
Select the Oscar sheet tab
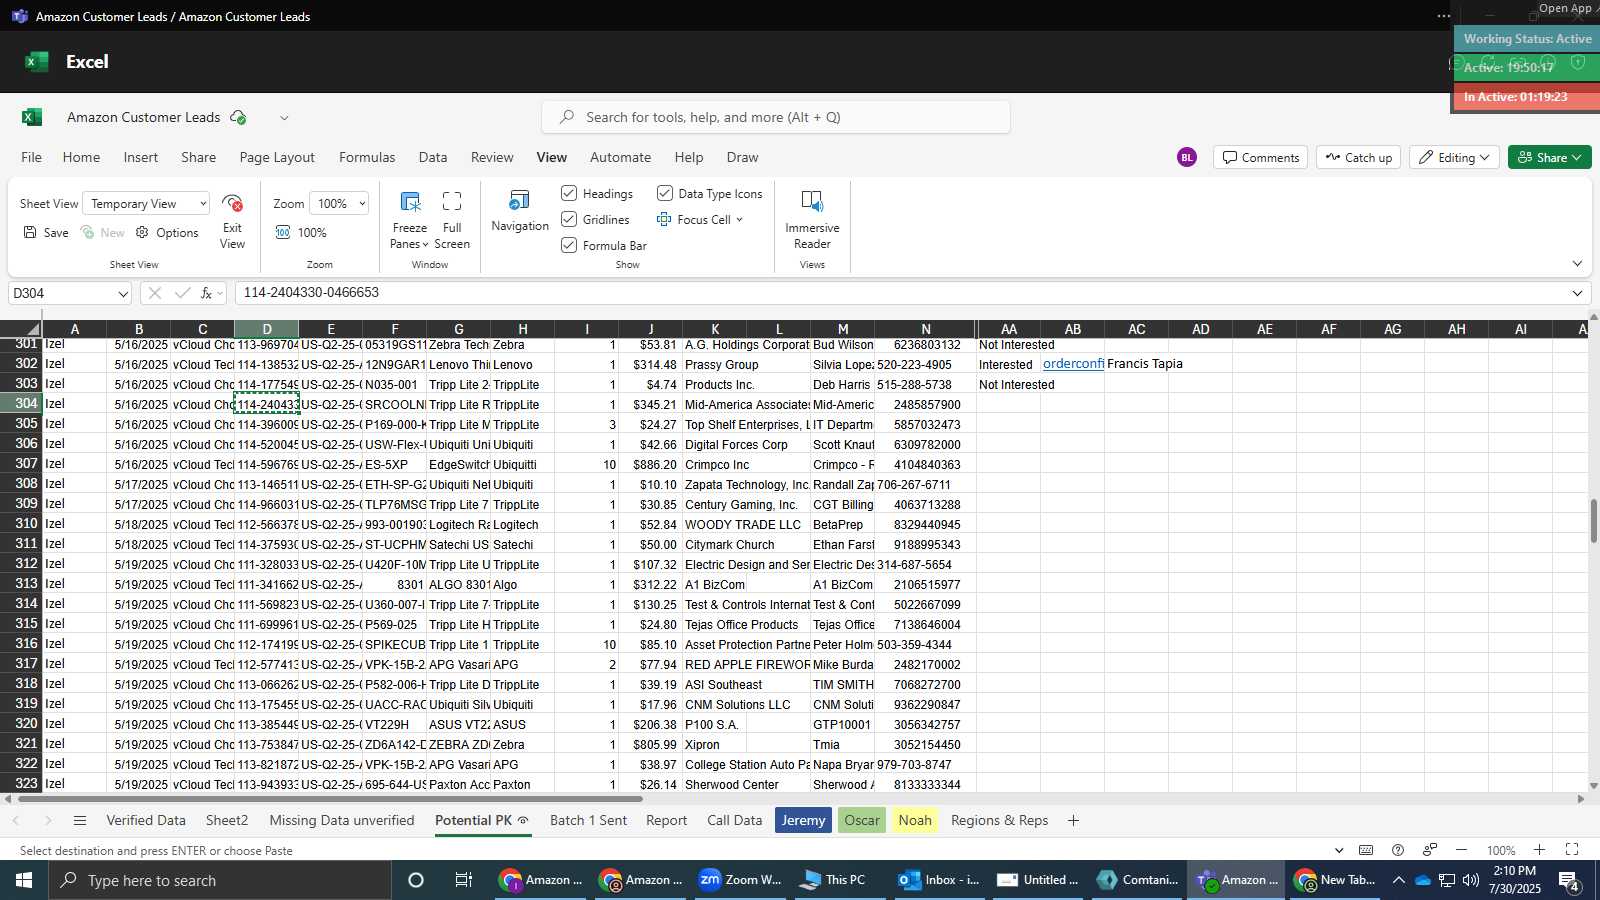[862, 820]
